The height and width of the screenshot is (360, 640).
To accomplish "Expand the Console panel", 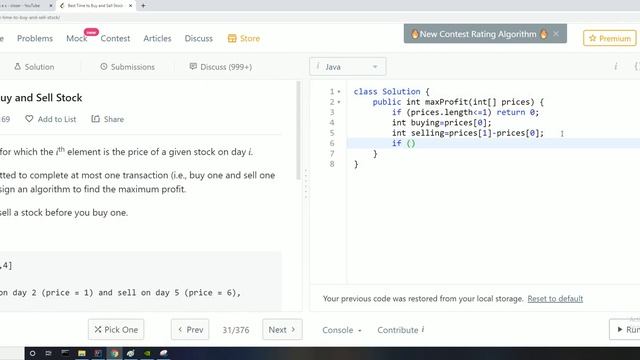I will [342, 330].
